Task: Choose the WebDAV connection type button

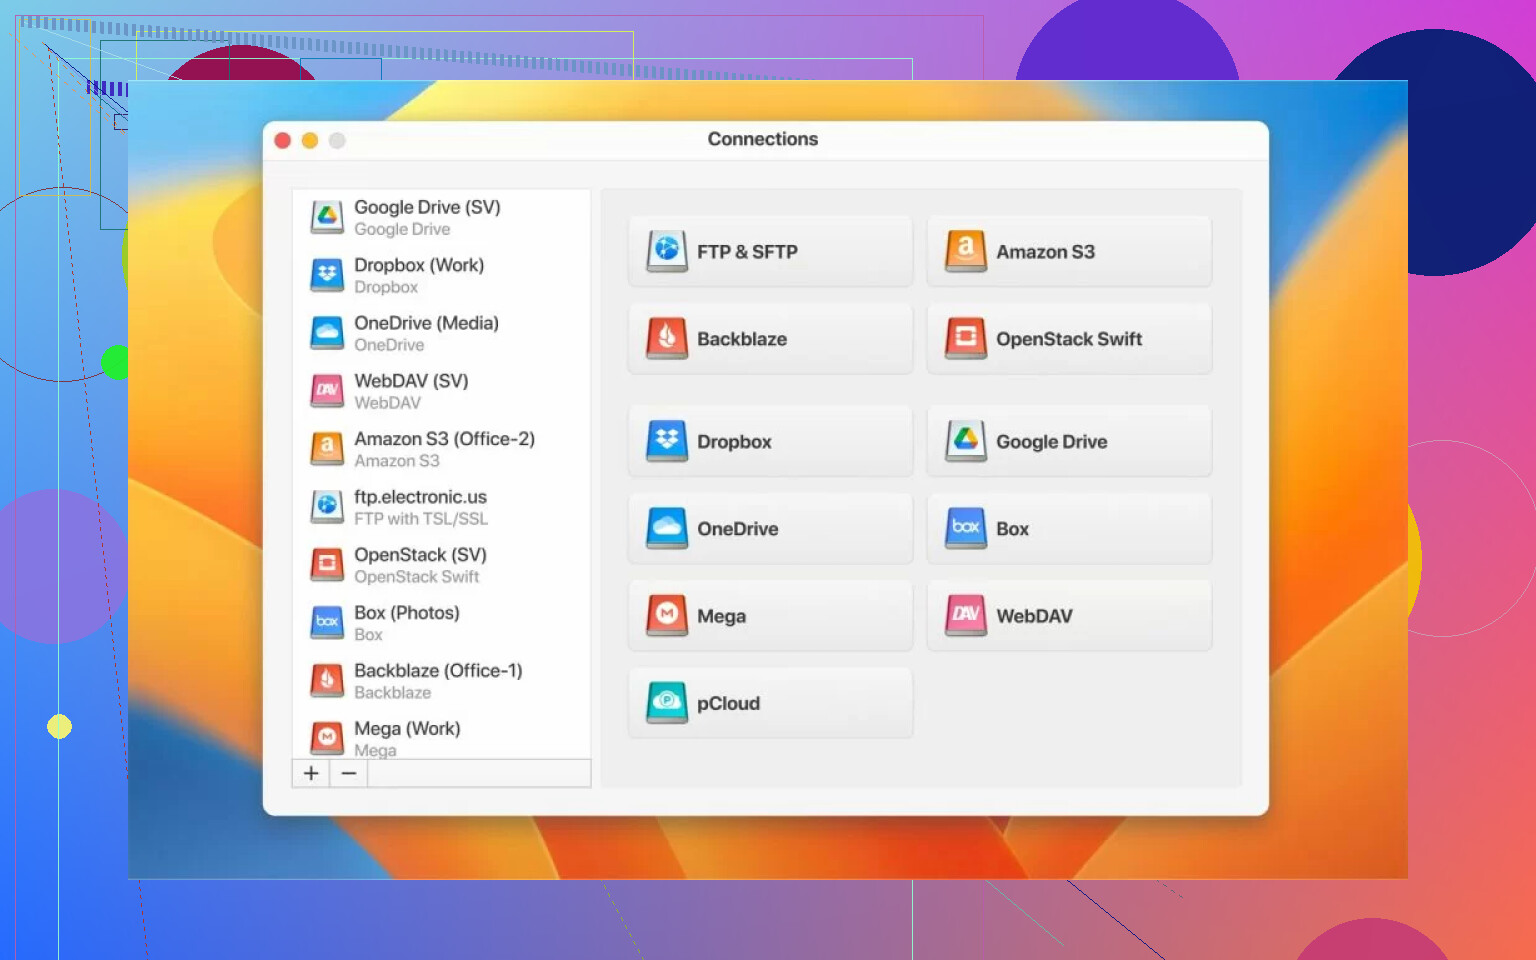Action: pos(1069,615)
